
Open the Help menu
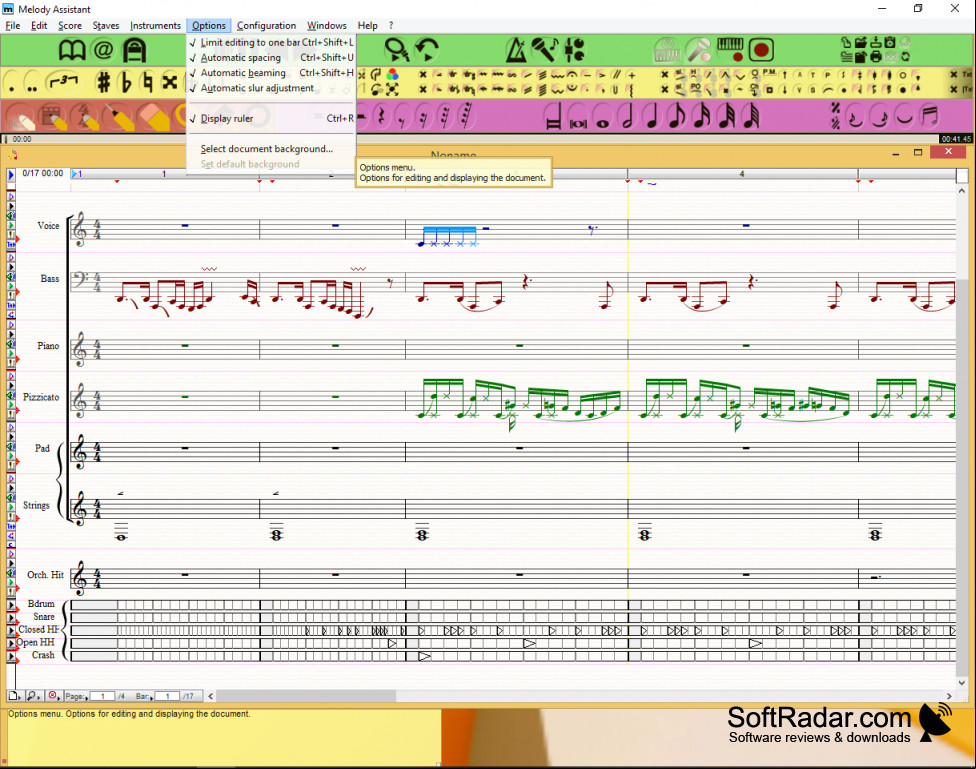367,26
